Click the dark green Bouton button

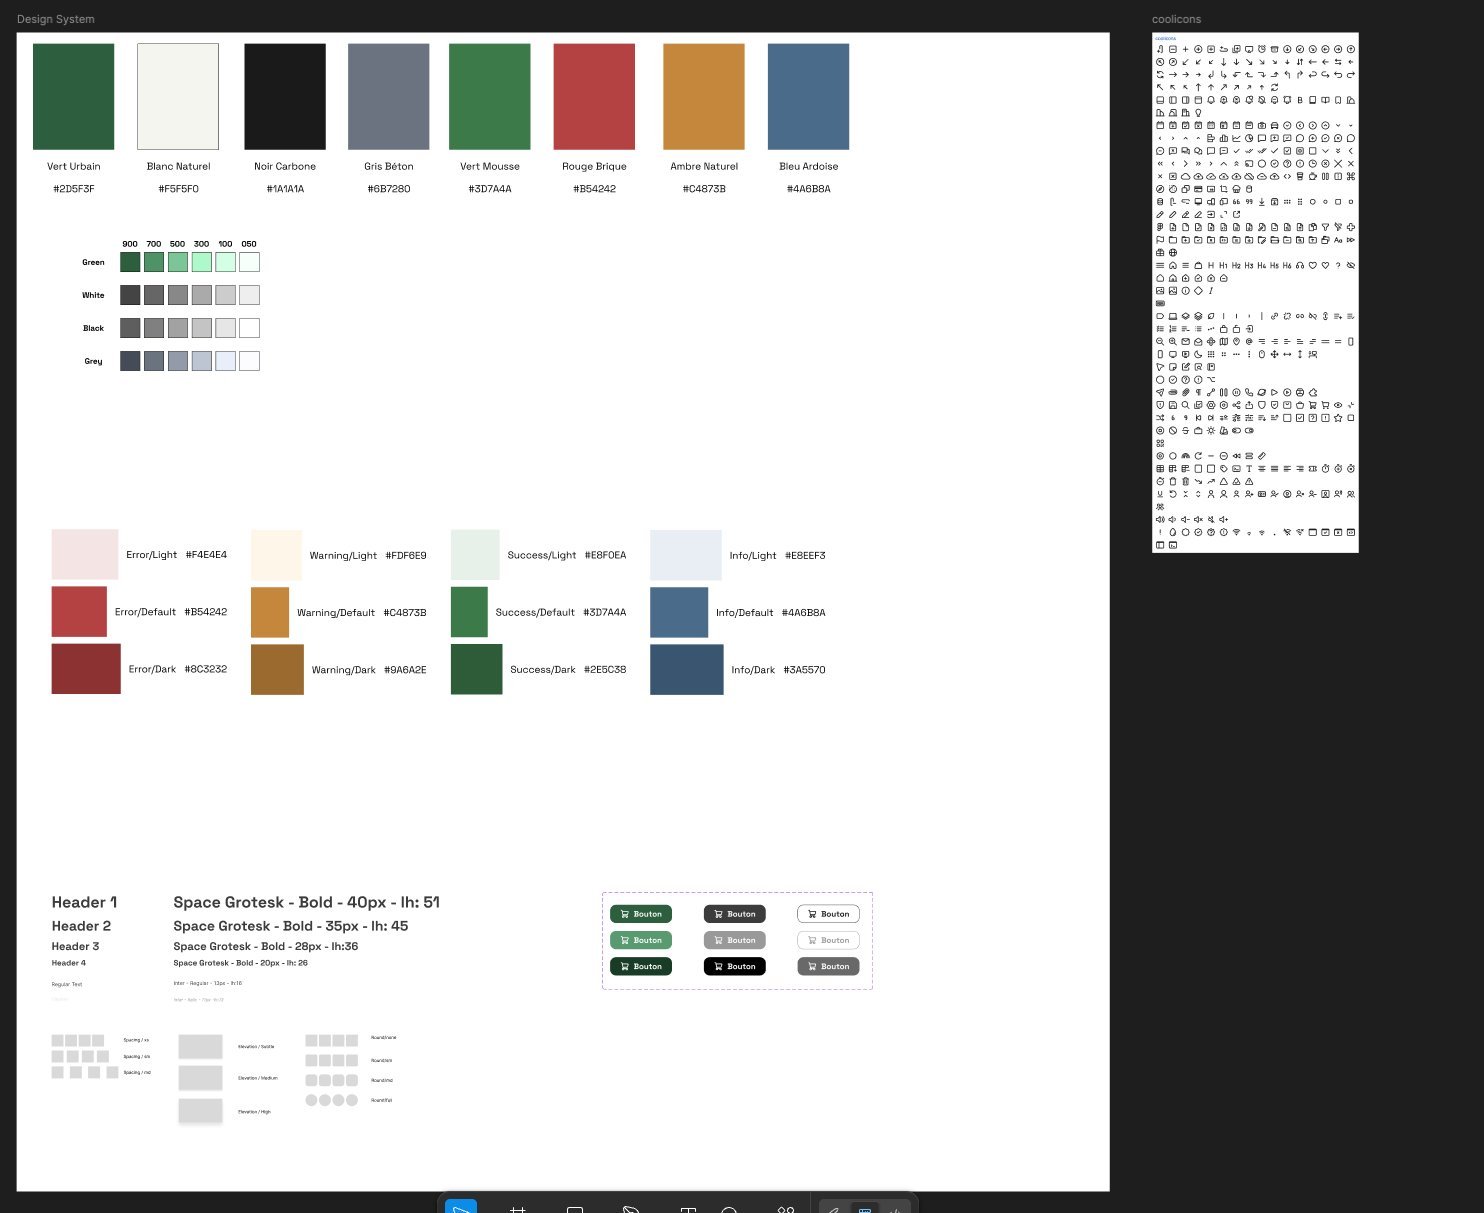(641, 913)
